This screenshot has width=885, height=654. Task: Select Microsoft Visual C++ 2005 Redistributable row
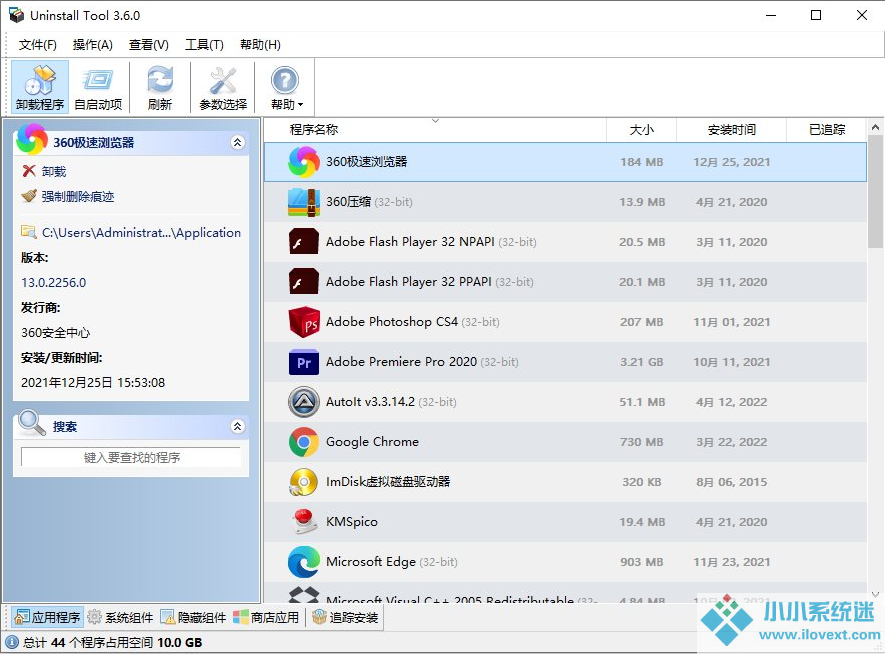(565, 594)
